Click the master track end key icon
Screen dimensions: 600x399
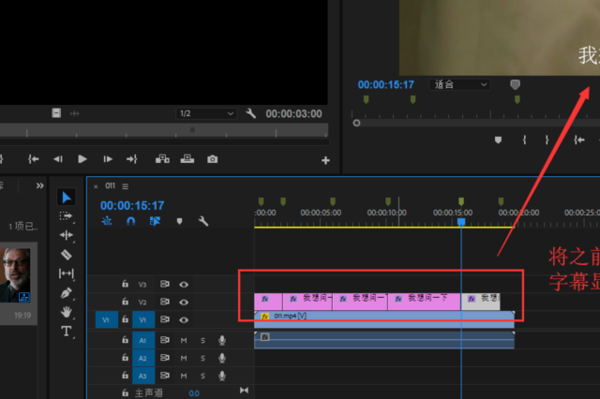pos(244,390)
